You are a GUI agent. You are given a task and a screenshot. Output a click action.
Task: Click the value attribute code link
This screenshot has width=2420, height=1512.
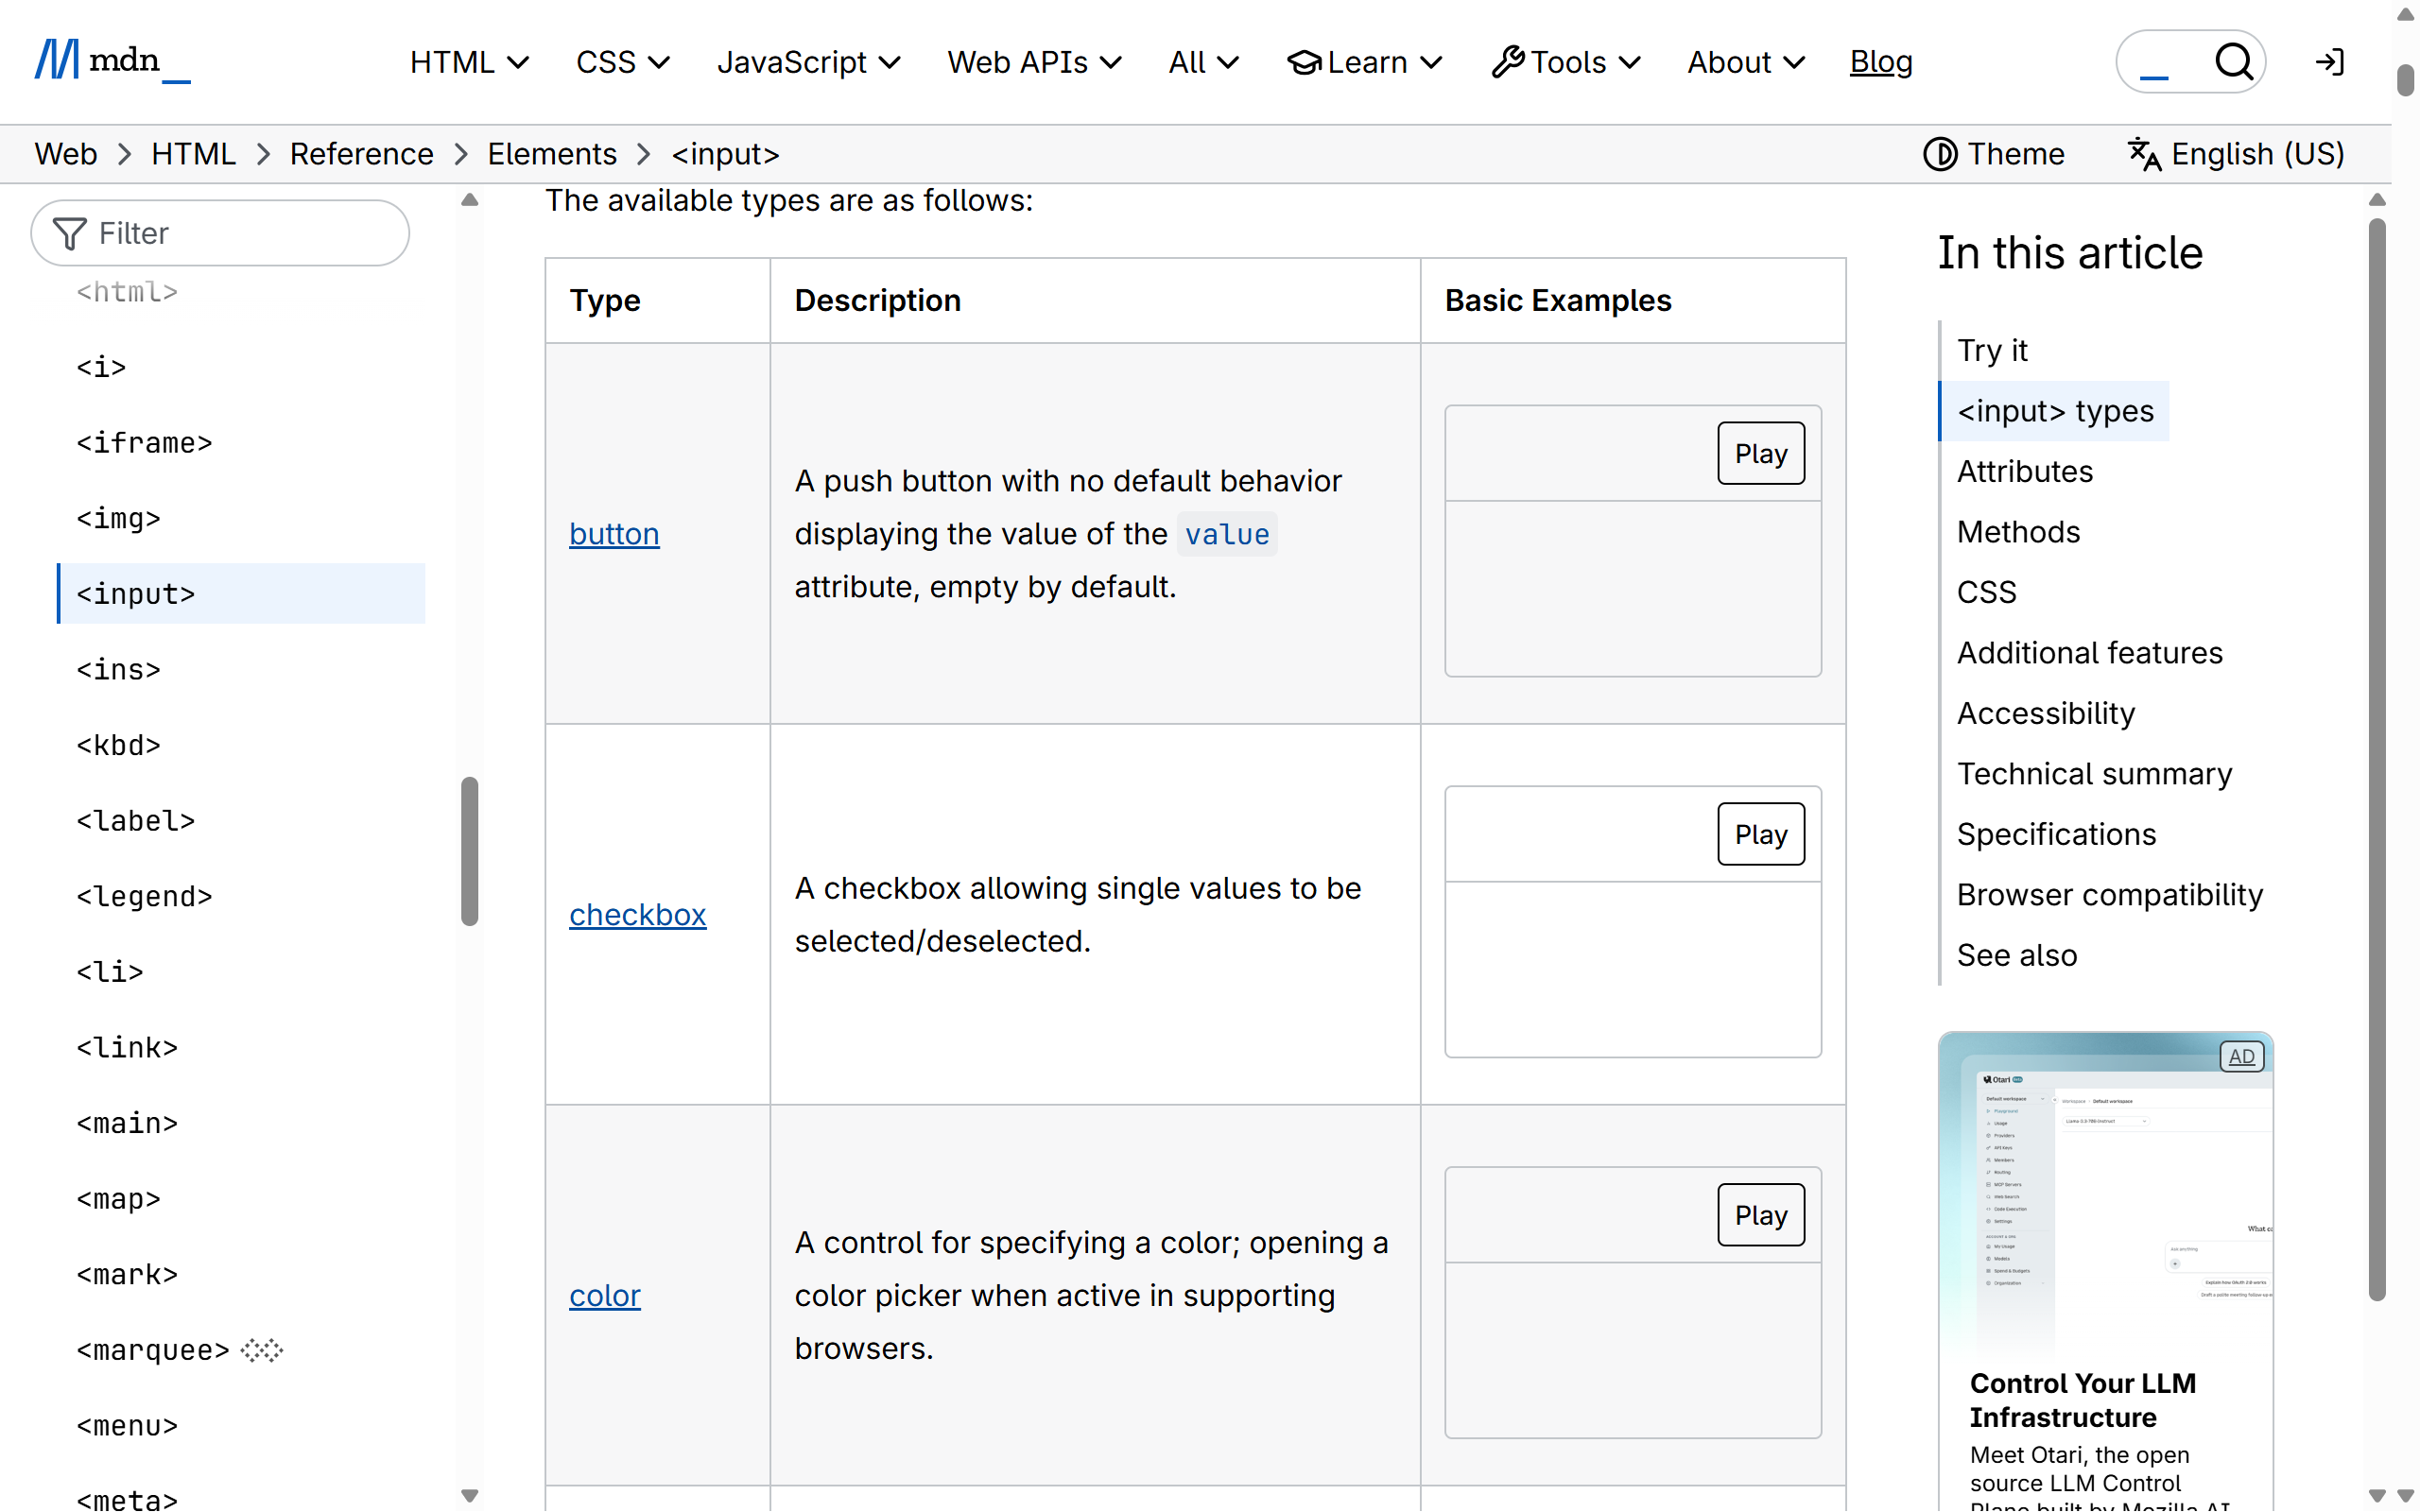tap(1227, 534)
